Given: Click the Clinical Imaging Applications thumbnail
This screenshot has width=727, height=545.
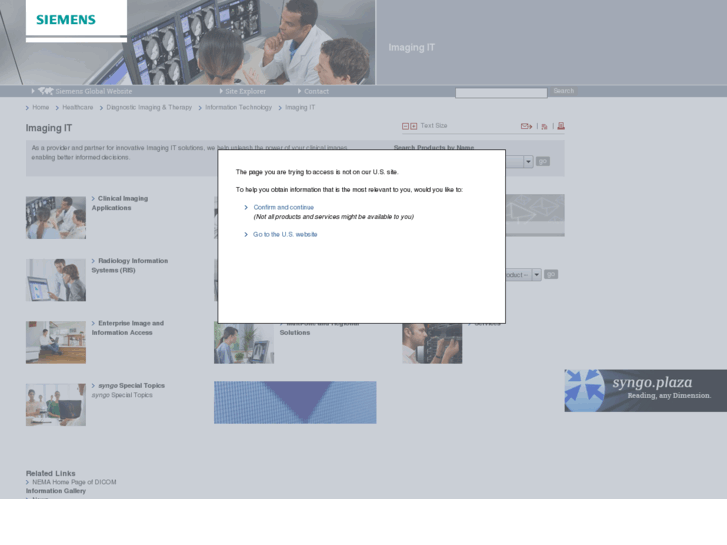Looking at the screenshot, I should point(56,218).
